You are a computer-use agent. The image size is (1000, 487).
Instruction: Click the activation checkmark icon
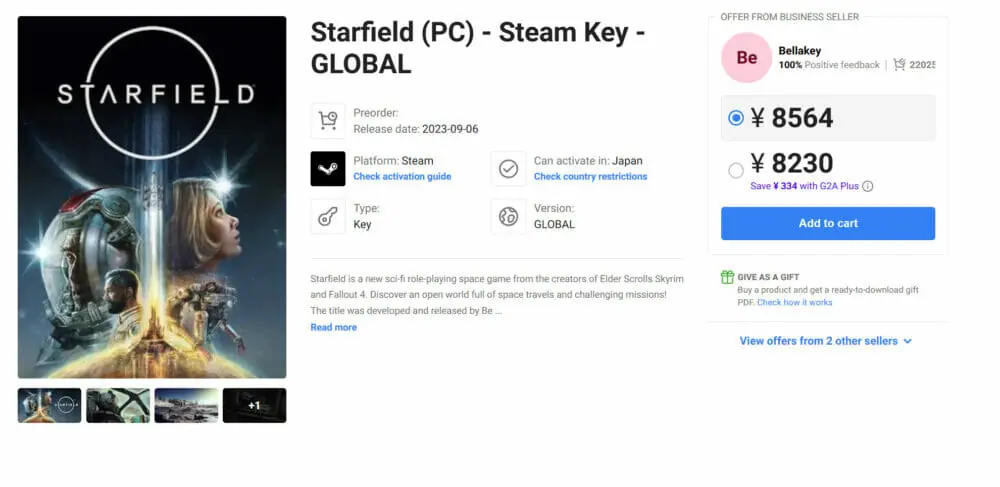coord(508,169)
